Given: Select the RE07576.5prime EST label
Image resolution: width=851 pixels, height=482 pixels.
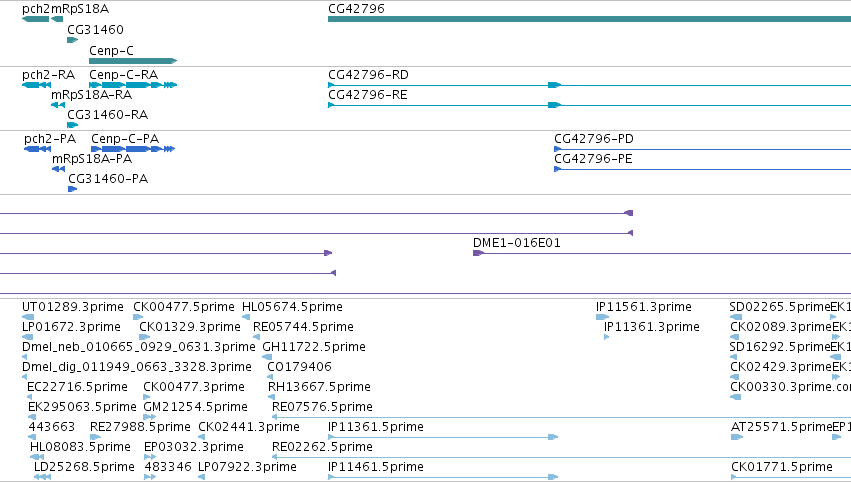Looking at the screenshot, I should click(322, 407).
